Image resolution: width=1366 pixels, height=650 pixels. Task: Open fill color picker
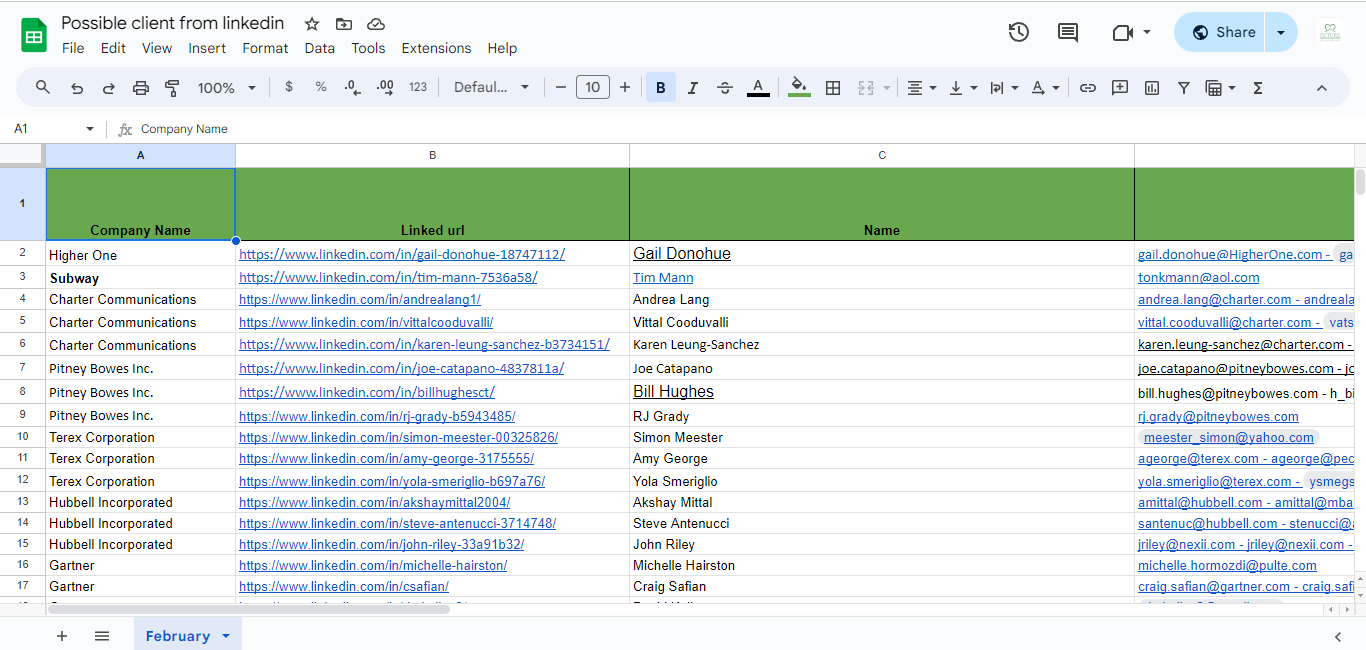[x=799, y=88]
